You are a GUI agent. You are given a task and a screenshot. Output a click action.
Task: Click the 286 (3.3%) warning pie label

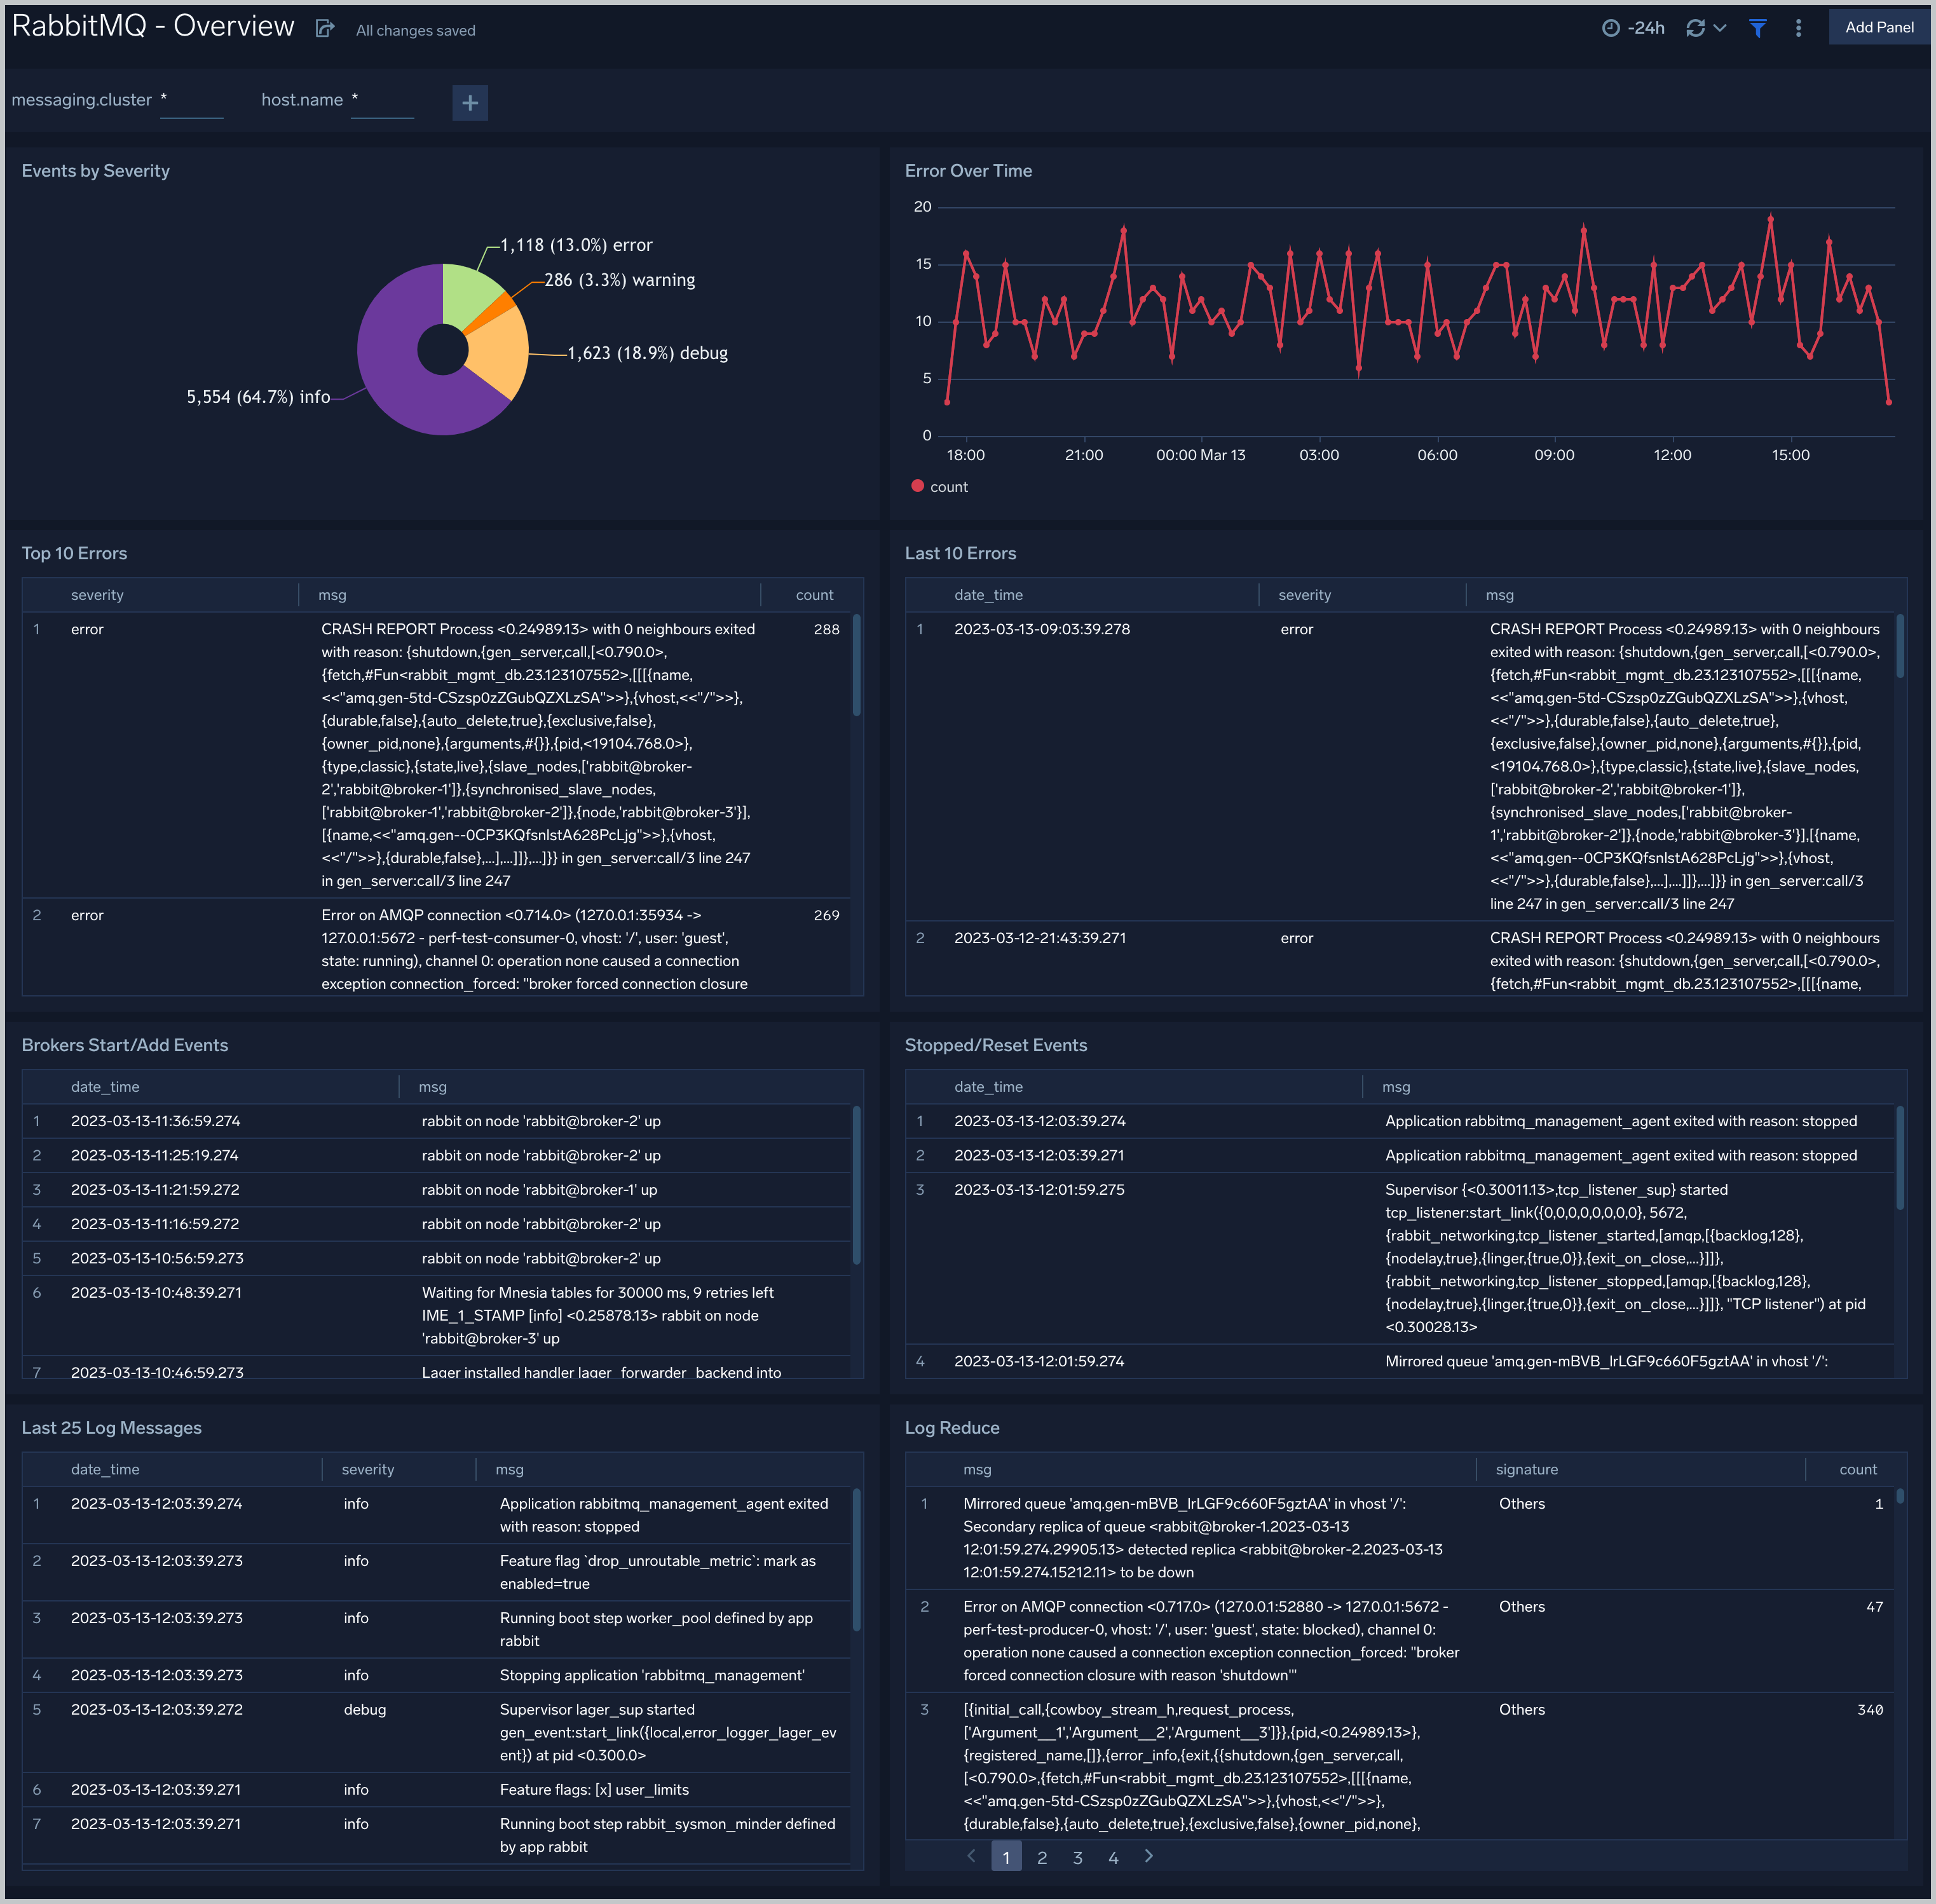(x=619, y=280)
